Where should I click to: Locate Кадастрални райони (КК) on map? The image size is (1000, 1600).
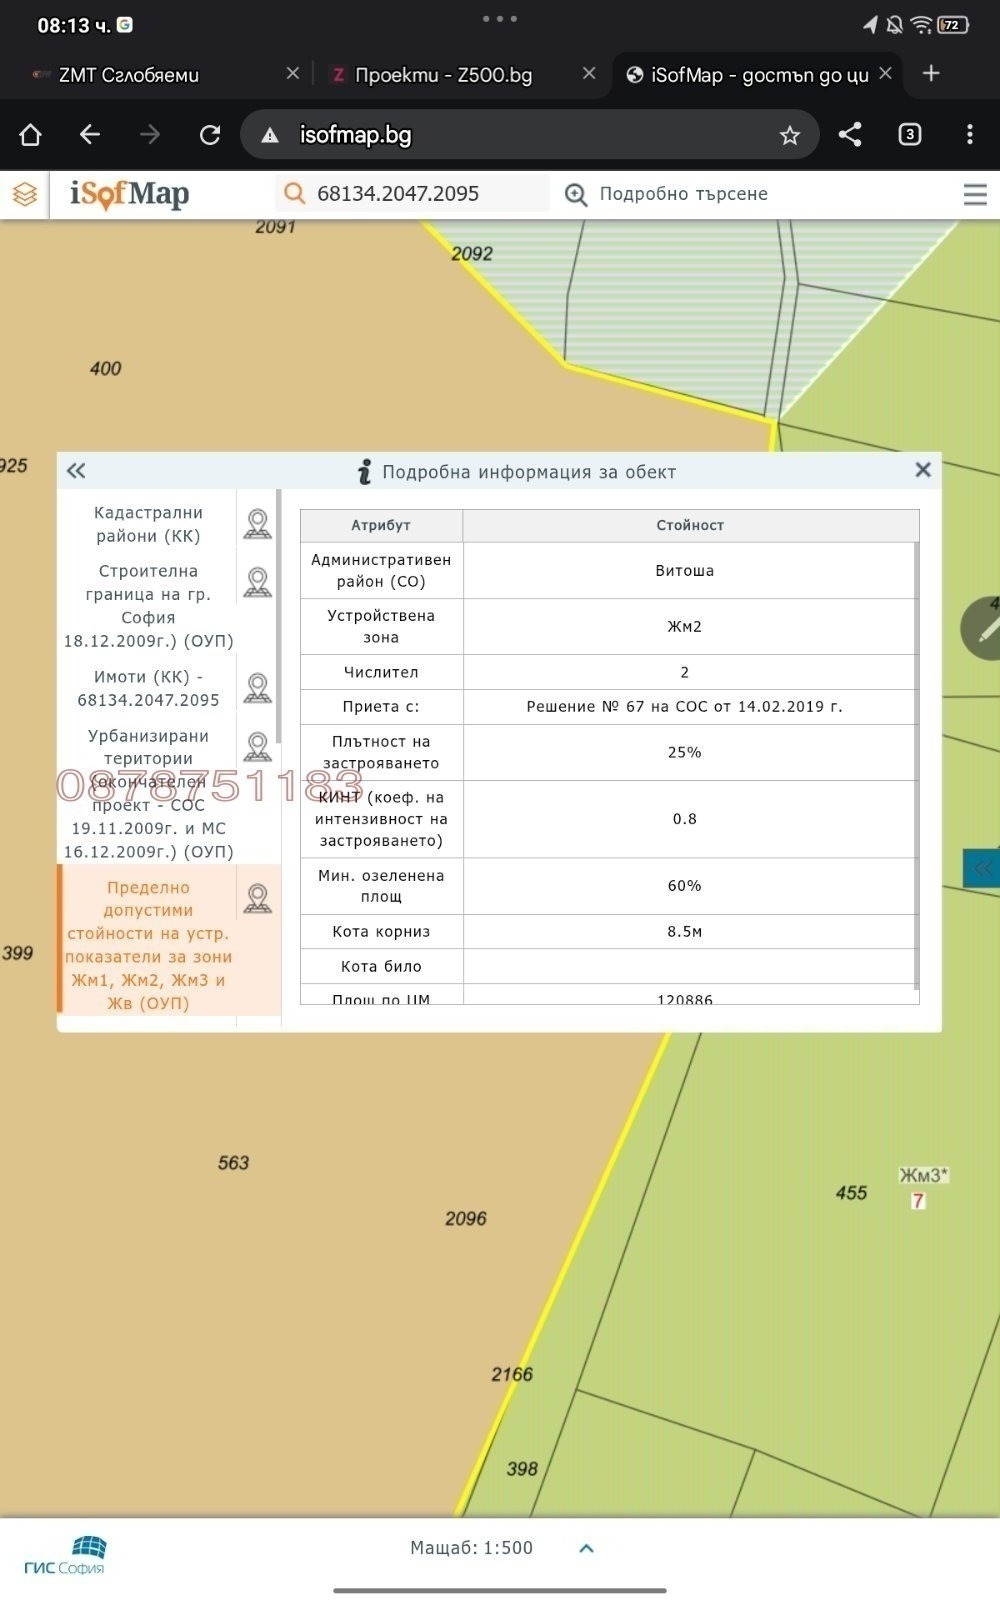coord(258,525)
